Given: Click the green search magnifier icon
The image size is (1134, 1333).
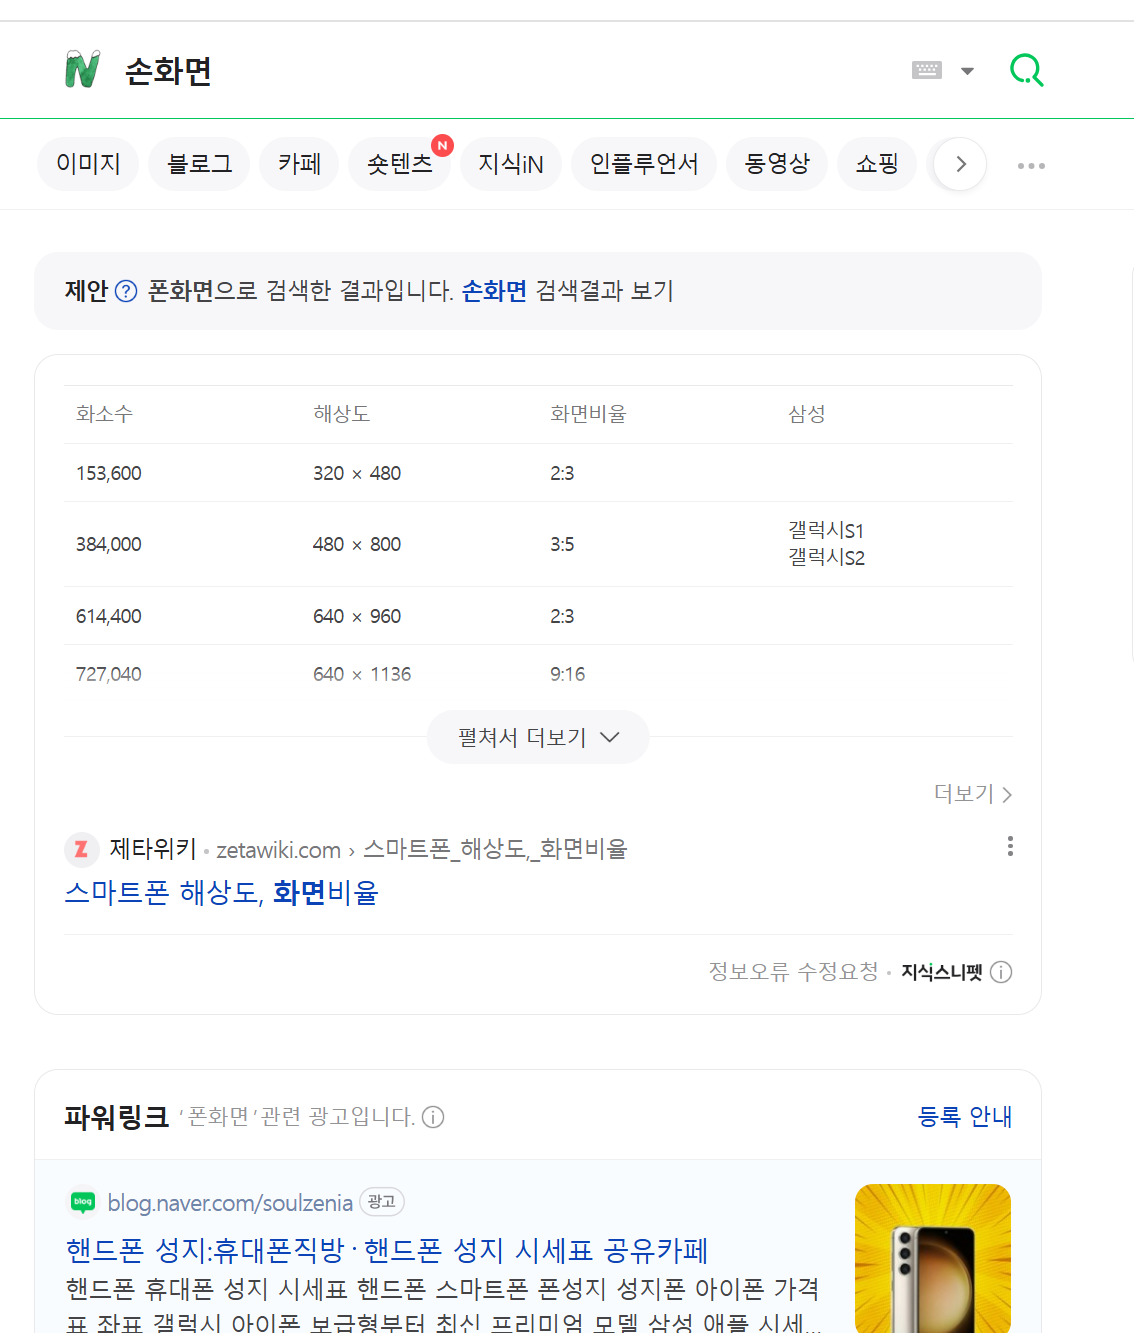Looking at the screenshot, I should 1026,70.
